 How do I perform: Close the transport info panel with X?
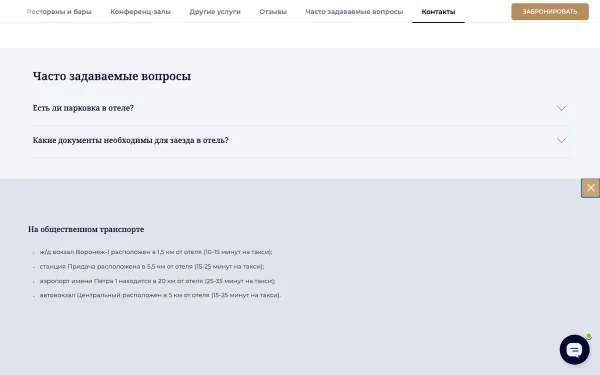pos(590,188)
